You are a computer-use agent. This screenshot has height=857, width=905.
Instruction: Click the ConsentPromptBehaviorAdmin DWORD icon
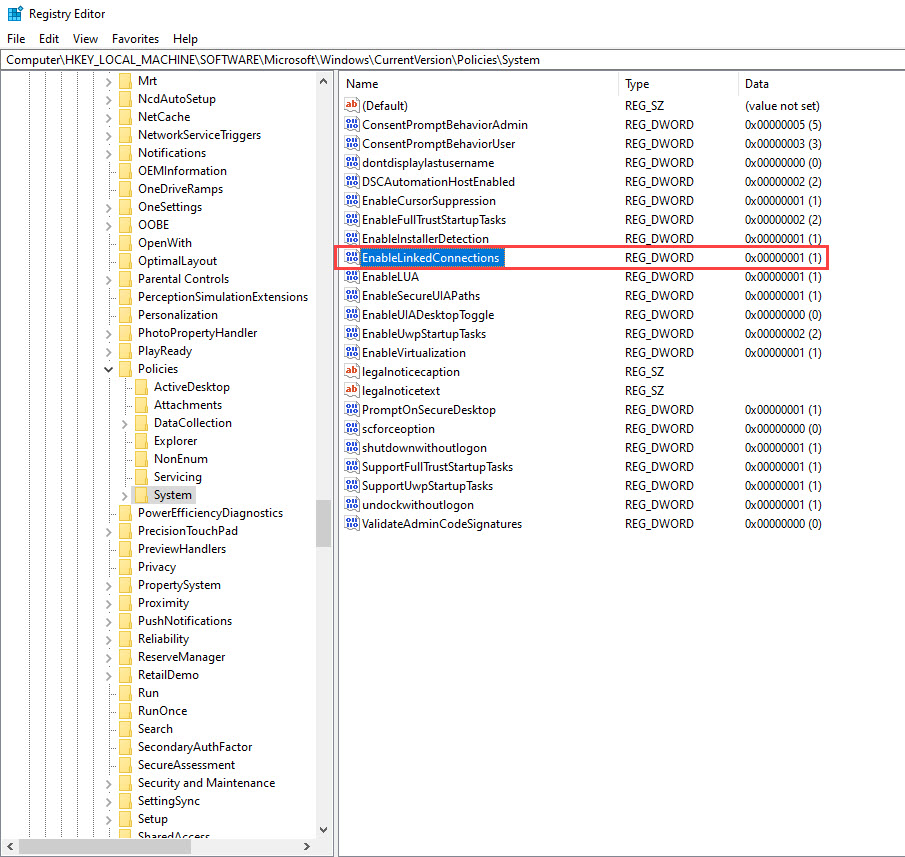[x=351, y=124]
